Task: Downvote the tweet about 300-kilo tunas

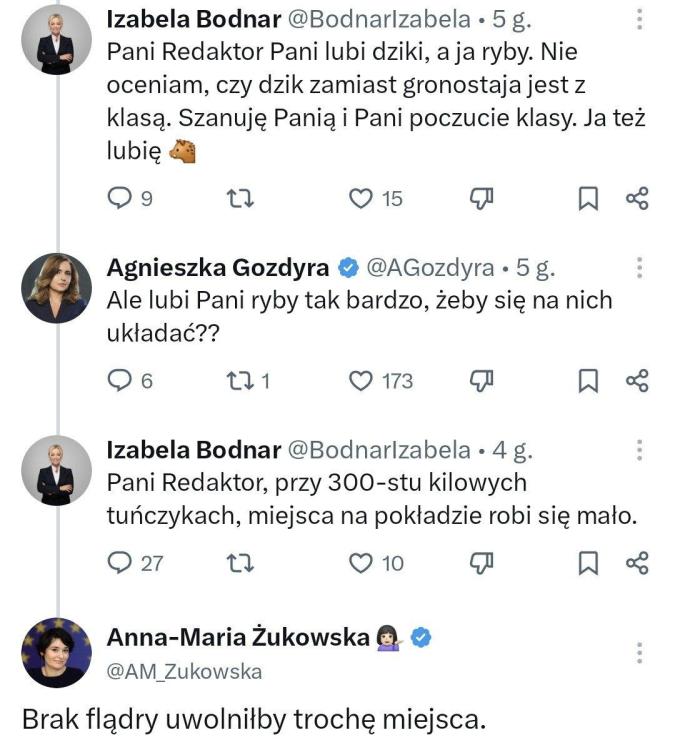Action: pos(481,563)
